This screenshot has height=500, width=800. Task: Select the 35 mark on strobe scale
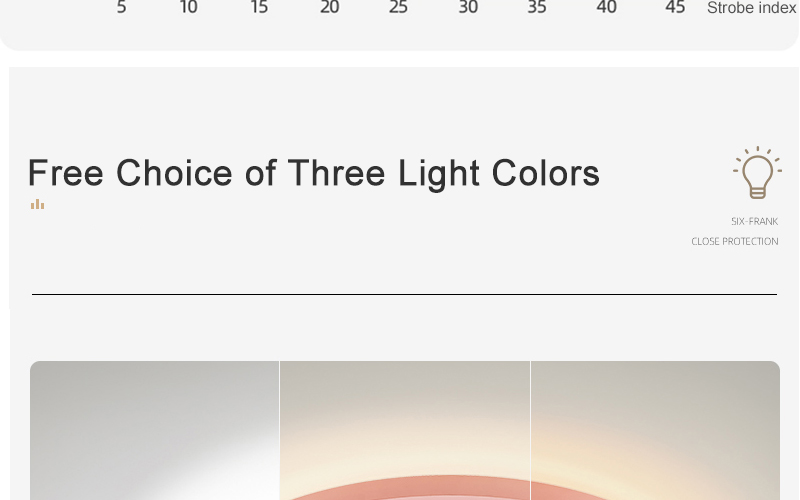537,7
